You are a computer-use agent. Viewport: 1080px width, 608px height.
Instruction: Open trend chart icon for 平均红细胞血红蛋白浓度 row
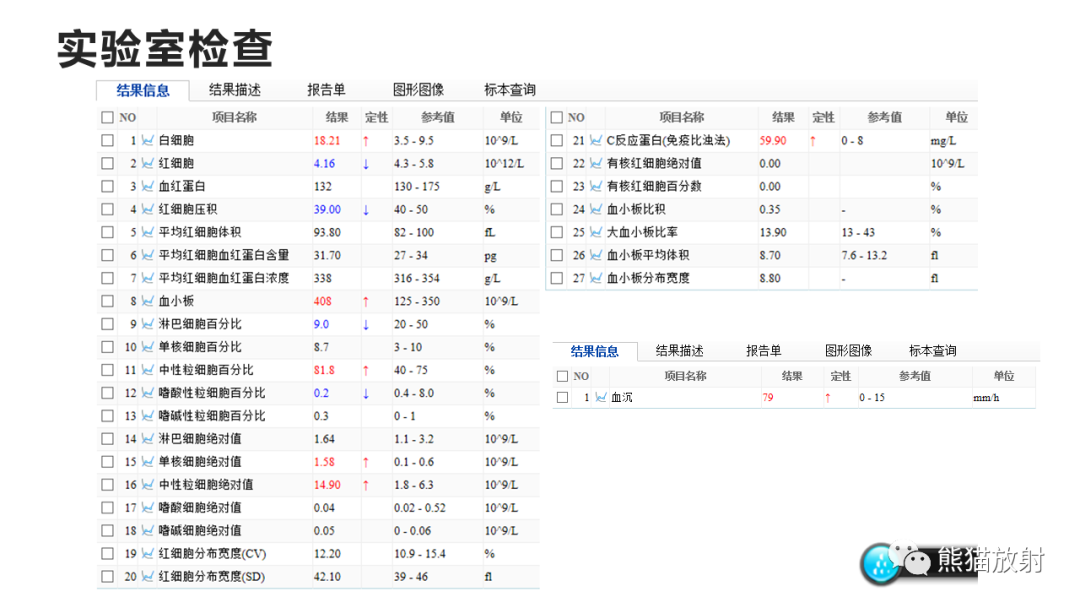click(147, 278)
